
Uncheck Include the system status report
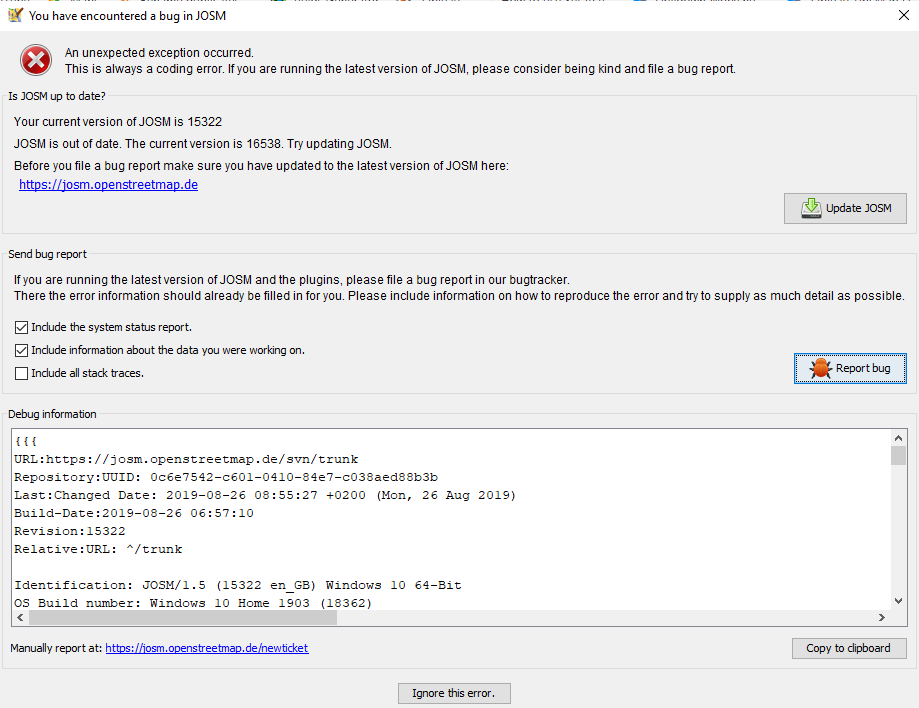pyautogui.click(x=22, y=327)
